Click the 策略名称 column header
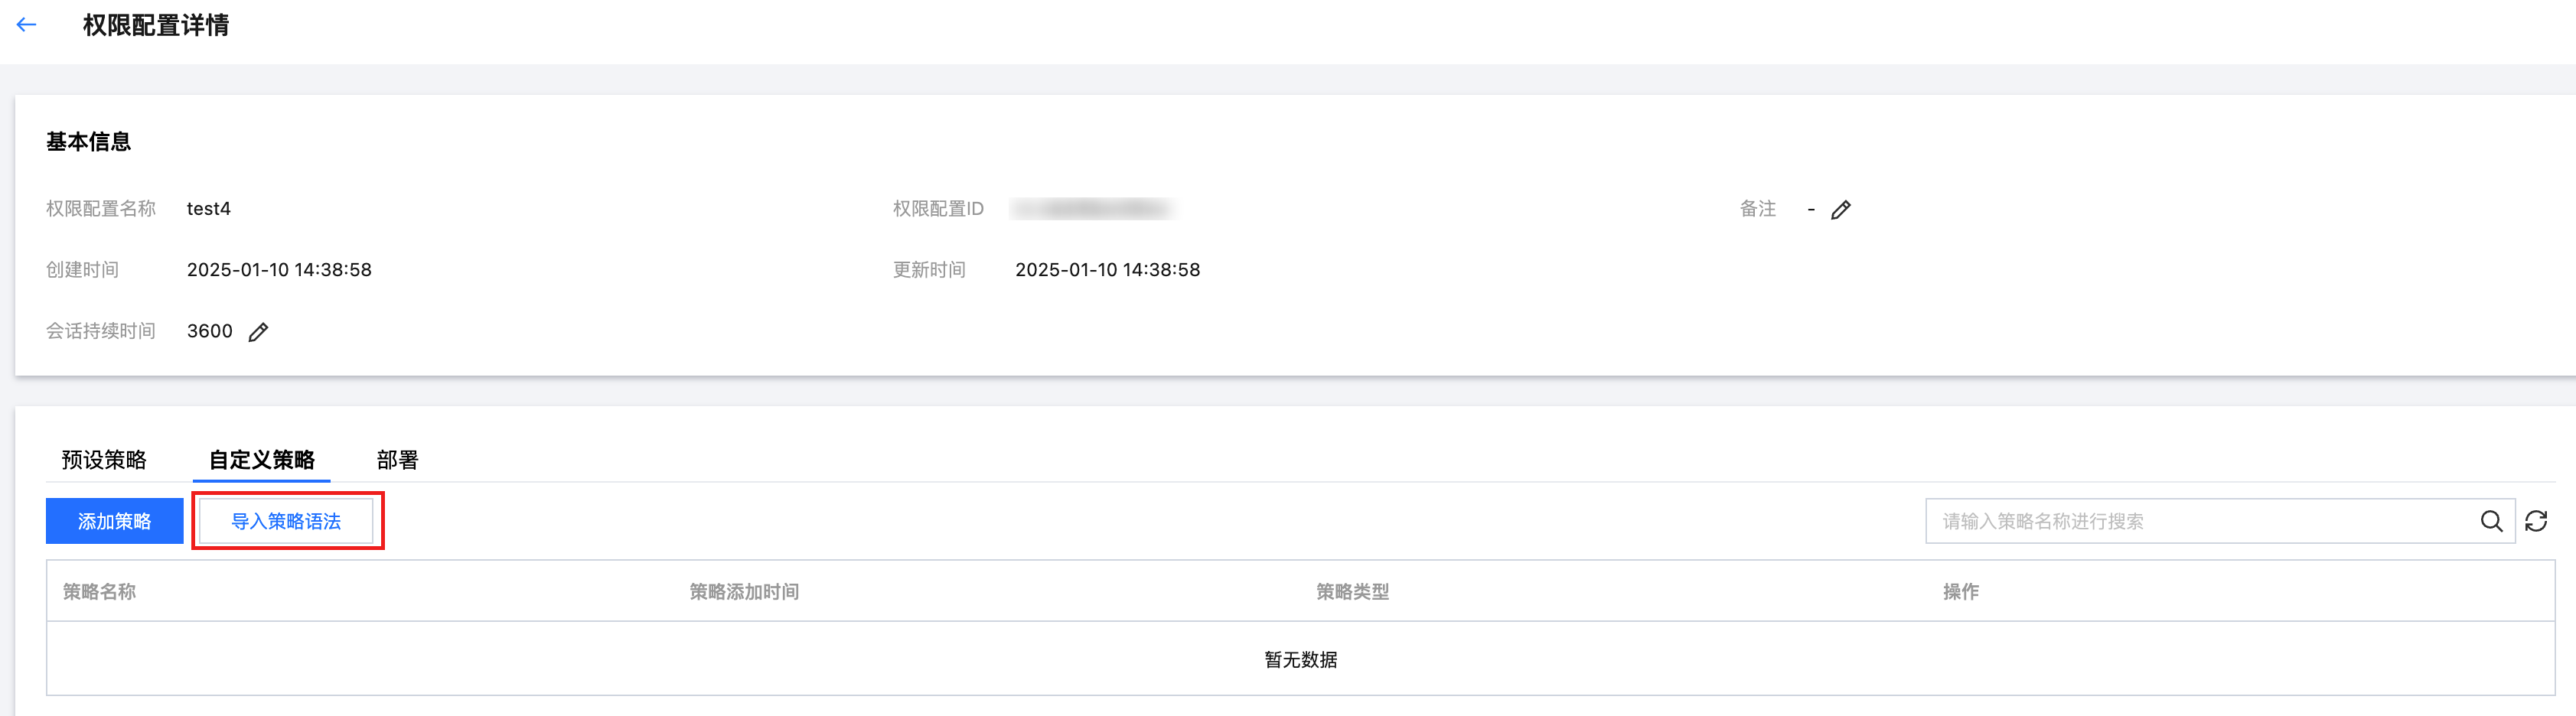The image size is (2576, 716). [x=99, y=592]
